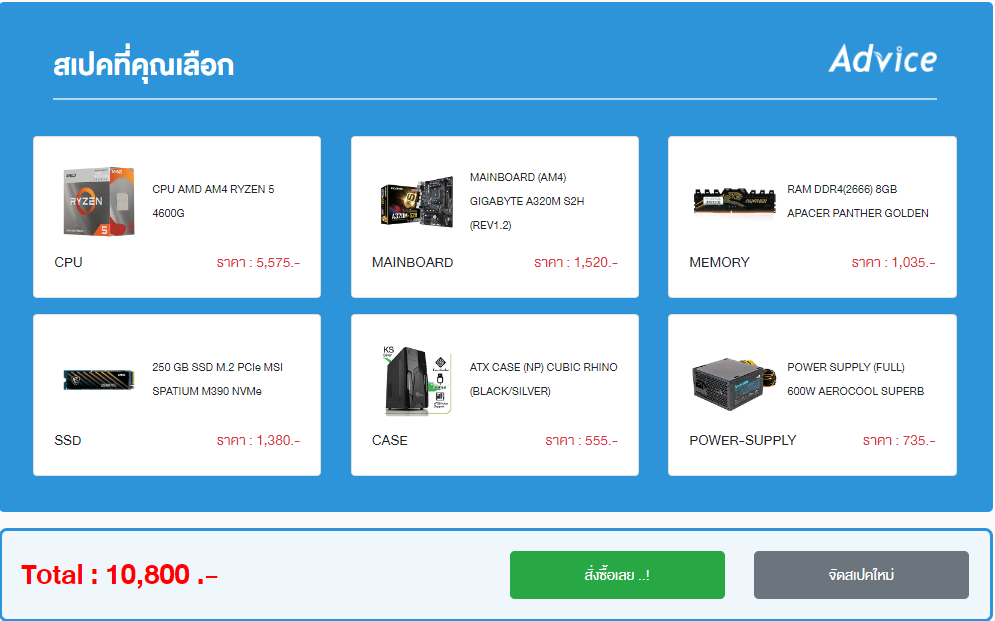Click the case price 555.-

point(581,440)
